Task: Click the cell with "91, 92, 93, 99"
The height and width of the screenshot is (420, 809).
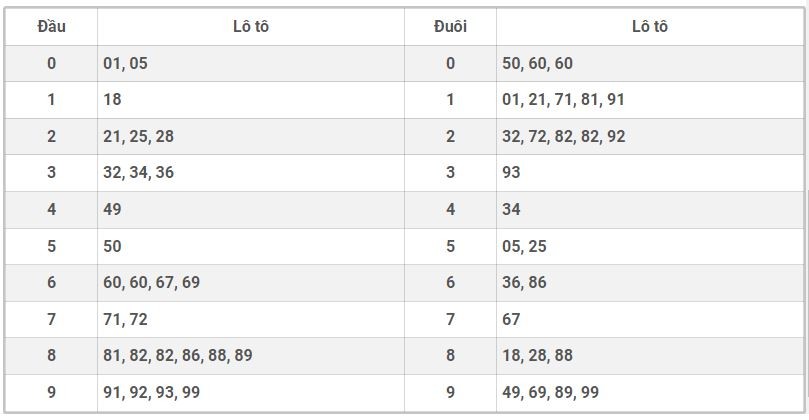Action: coord(151,392)
